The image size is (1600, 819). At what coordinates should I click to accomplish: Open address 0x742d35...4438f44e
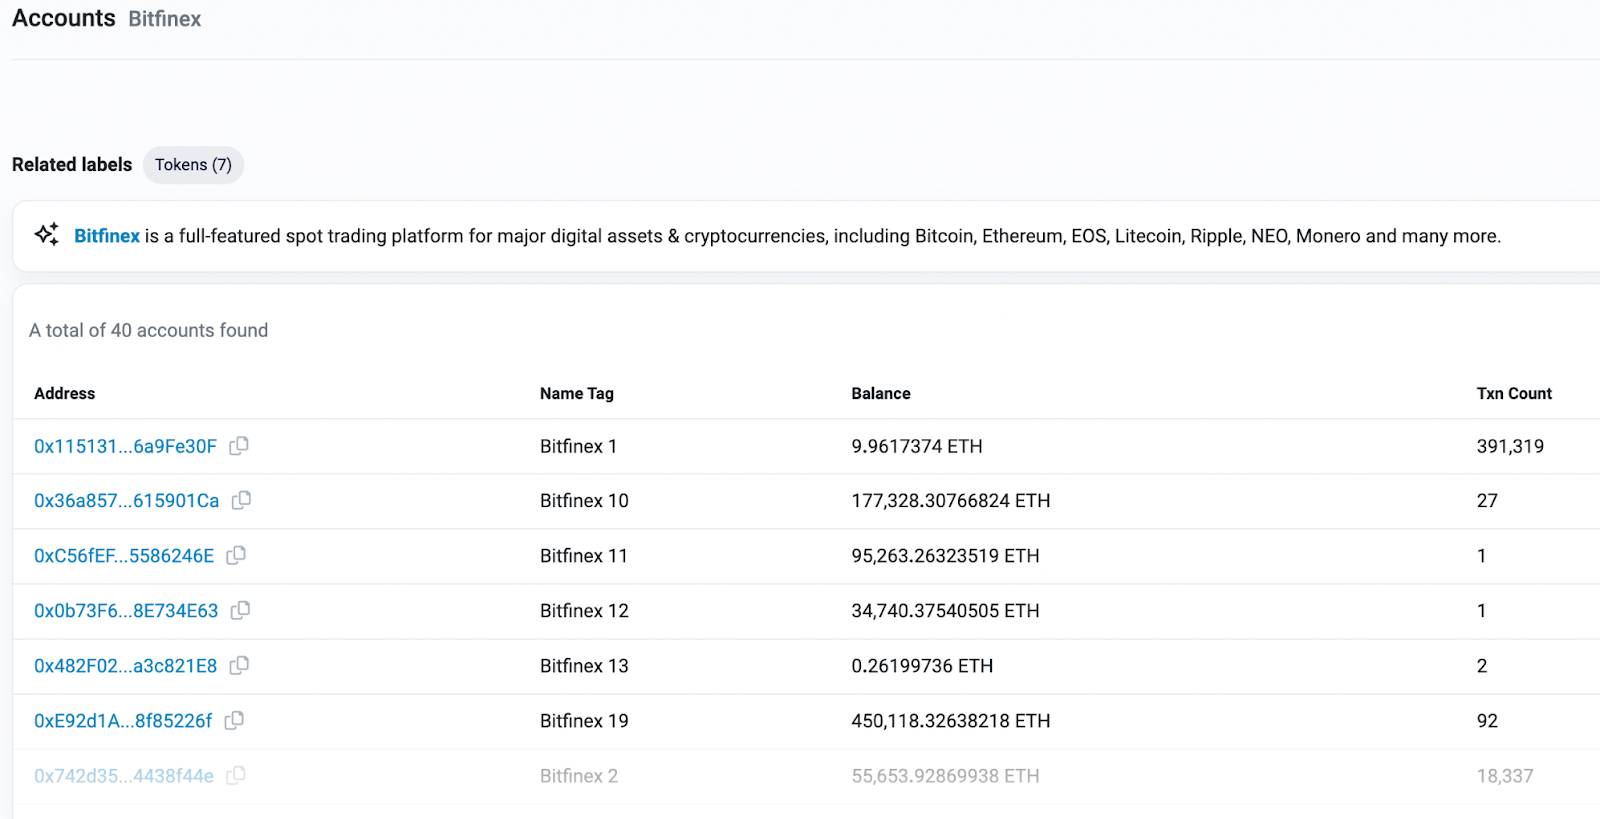tap(124, 775)
